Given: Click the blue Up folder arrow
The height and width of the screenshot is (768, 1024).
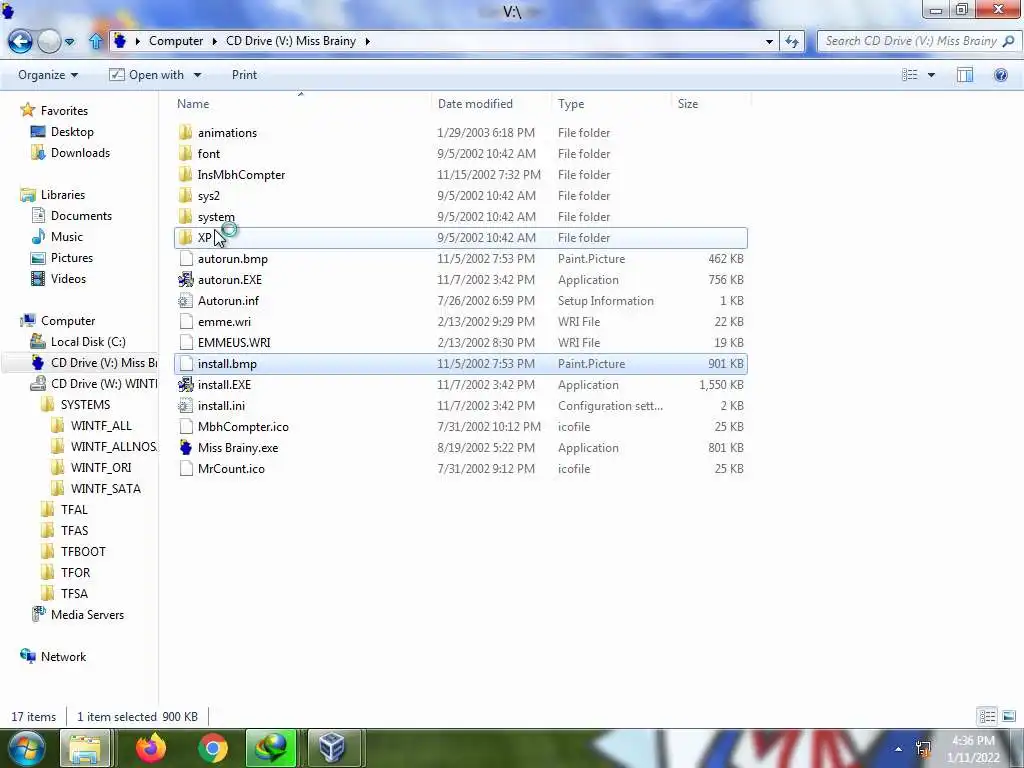Looking at the screenshot, I should [x=96, y=41].
